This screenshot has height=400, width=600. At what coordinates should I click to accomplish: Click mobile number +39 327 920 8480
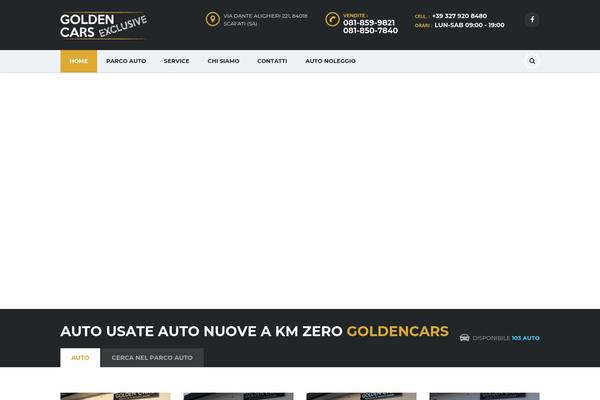click(x=460, y=16)
